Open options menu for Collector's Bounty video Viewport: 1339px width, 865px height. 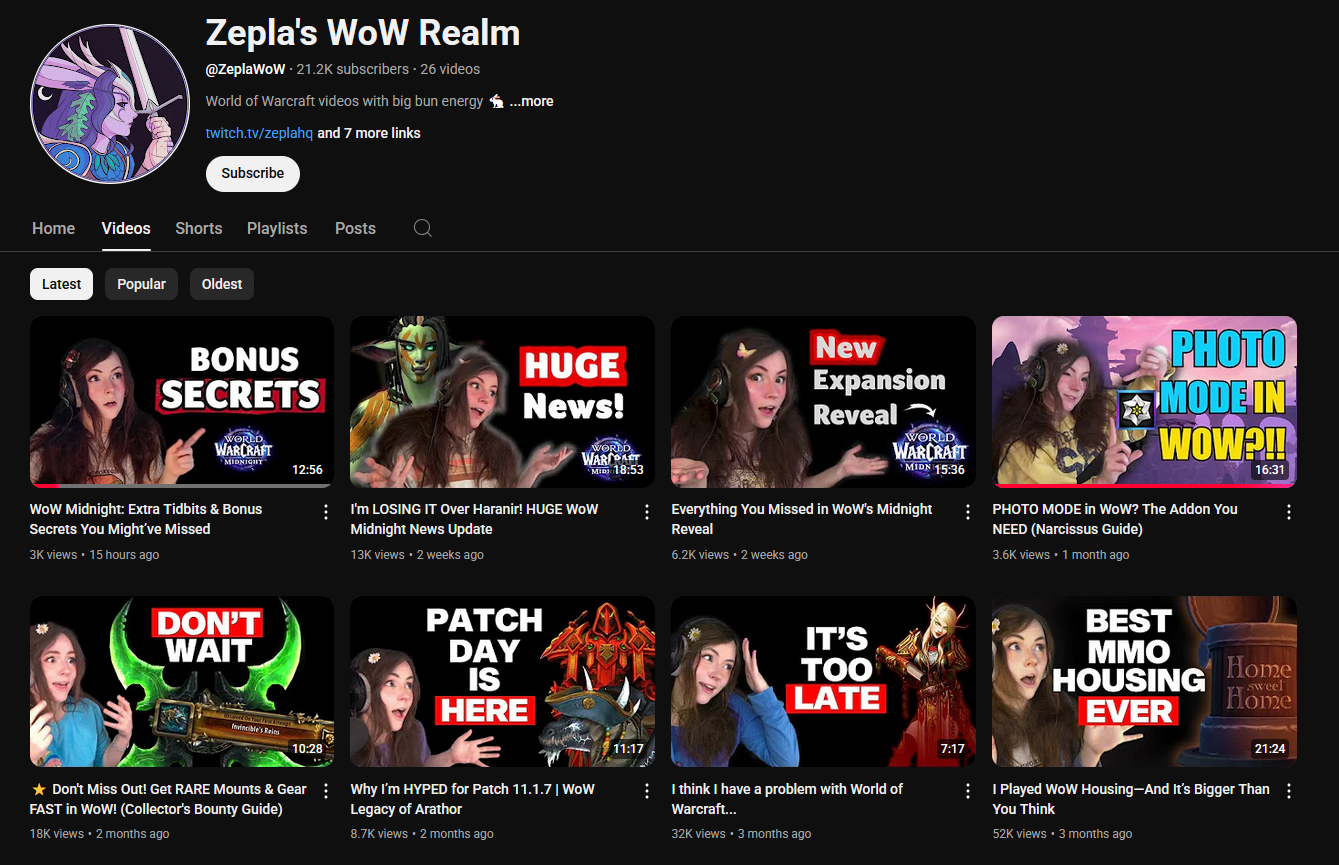point(326,791)
